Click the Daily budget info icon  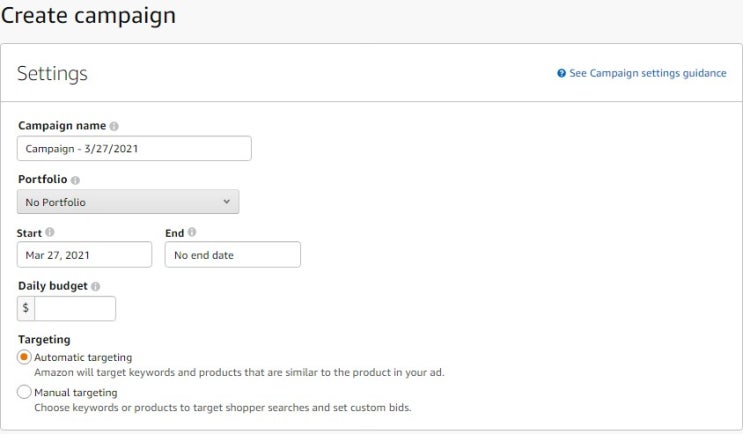coord(95,286)
